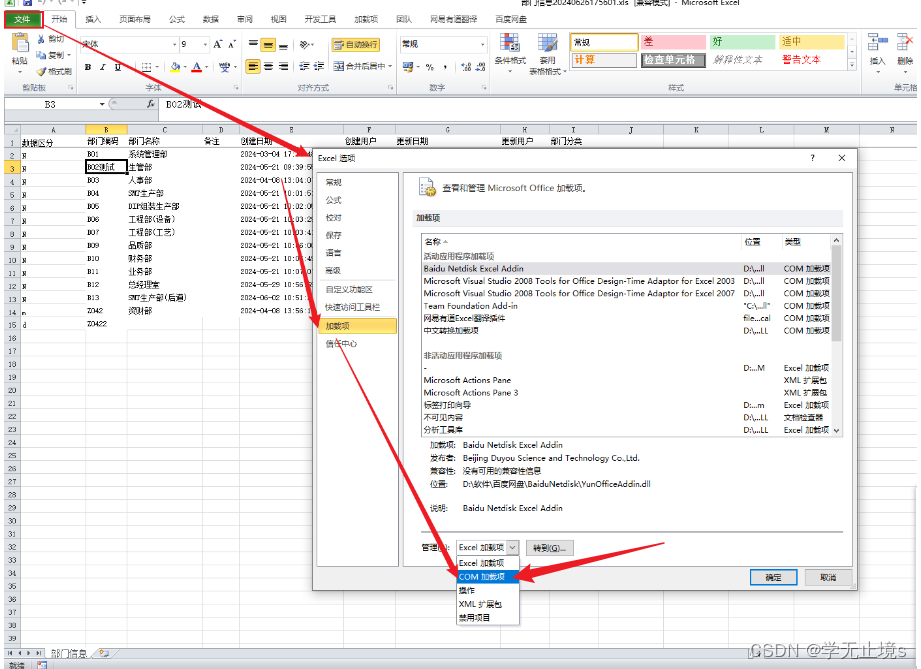
Task: Open the Manage add-ins combo box arrow
Action: 512,547
